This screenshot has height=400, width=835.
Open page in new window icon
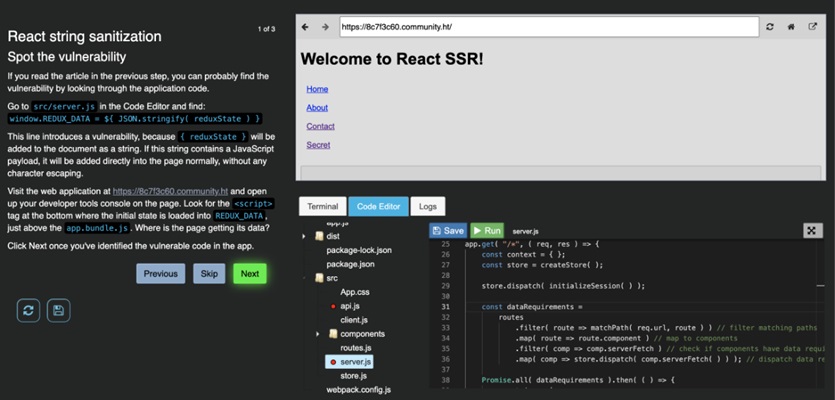point(812,27)
